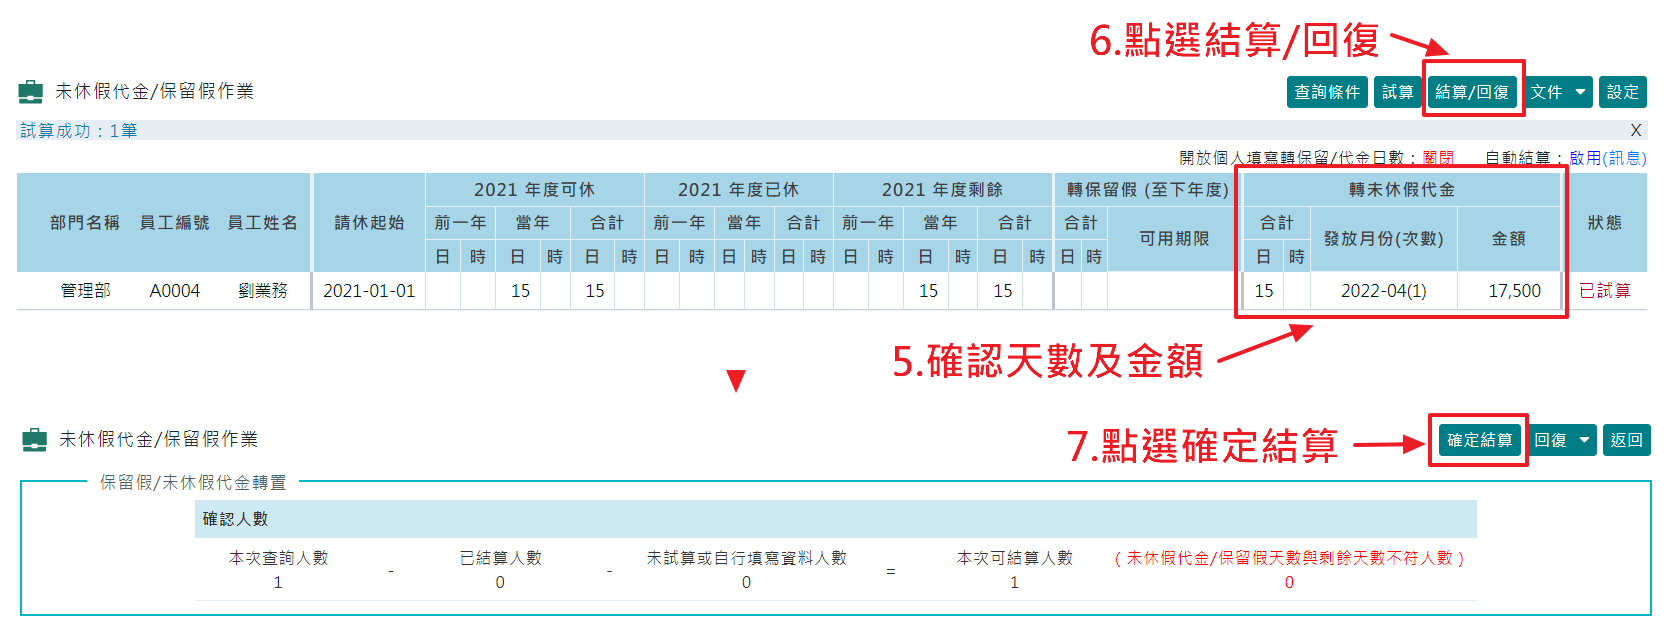The image size is (1665, 634).
Task: Click the 可用期限 column header
Action: pyautogui.click(x=1175, y=239)
